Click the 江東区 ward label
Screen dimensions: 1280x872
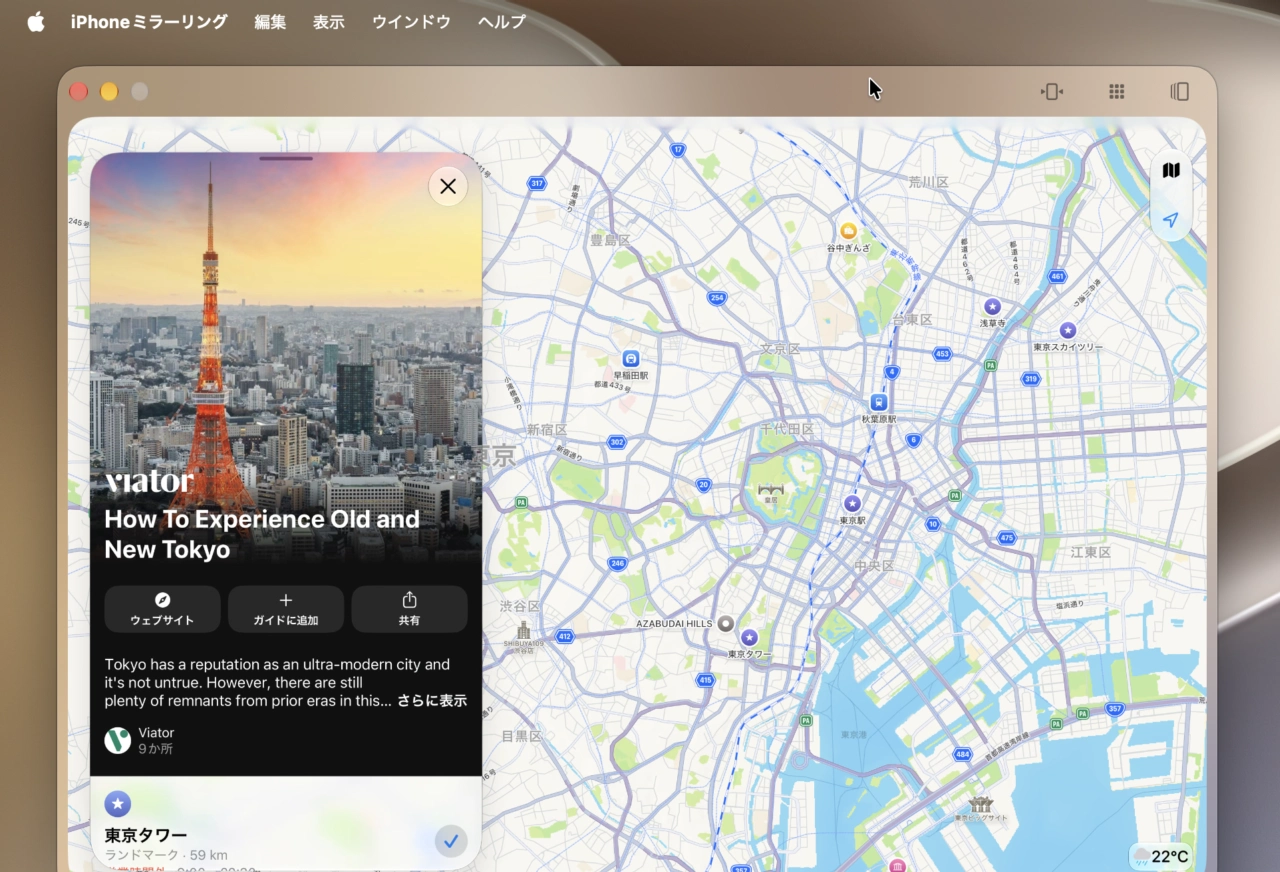tap(1091, 552)
